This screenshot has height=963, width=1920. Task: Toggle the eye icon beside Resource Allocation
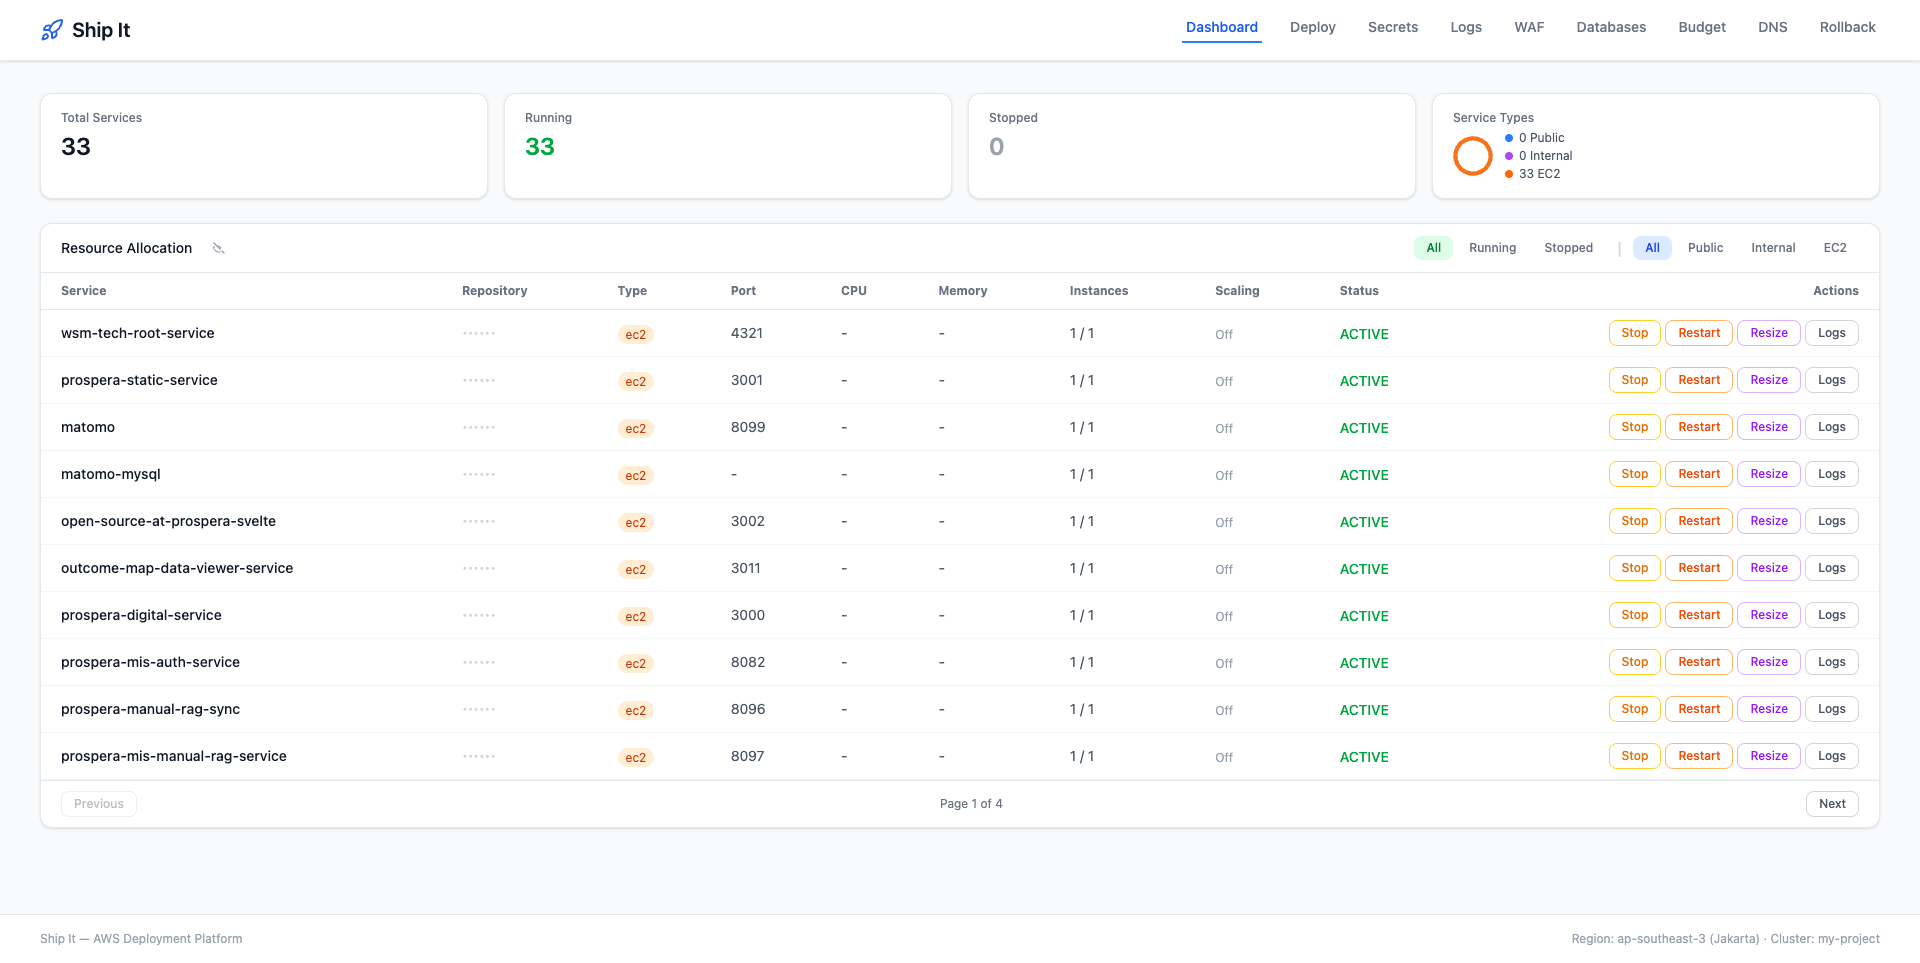point(219,248)
